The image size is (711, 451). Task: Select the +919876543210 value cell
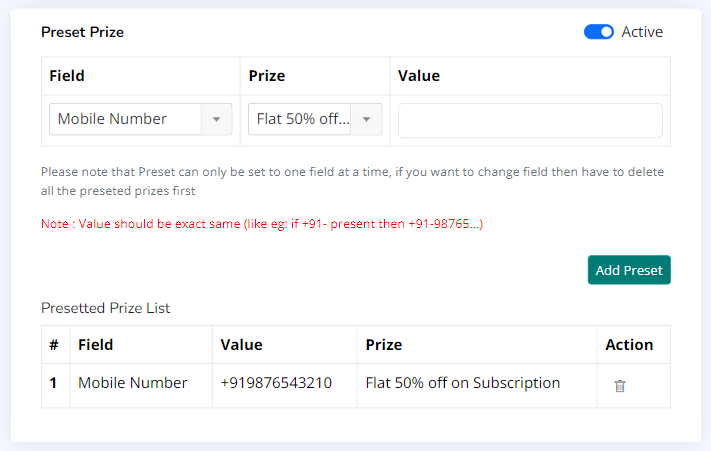(x=276, y=383)
